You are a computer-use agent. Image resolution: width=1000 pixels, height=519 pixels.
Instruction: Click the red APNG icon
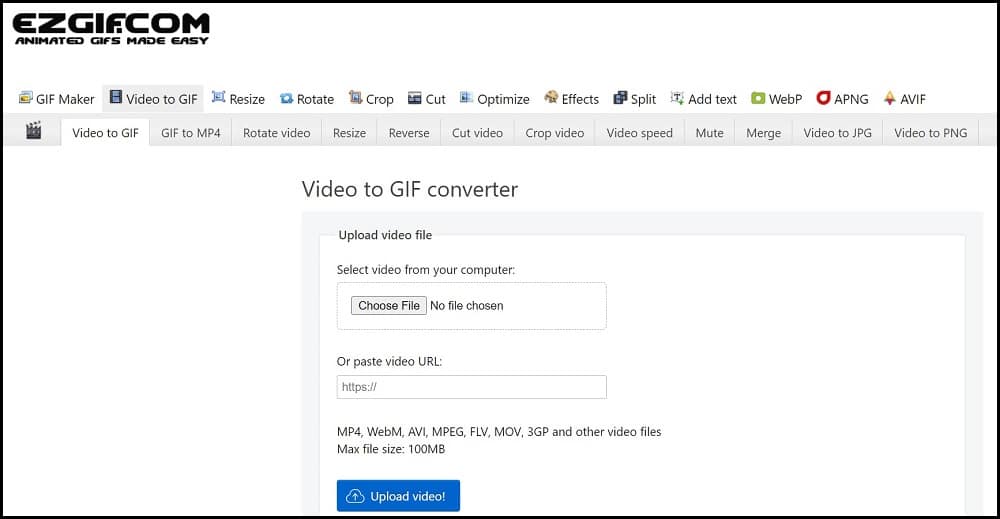click(823, 98)
